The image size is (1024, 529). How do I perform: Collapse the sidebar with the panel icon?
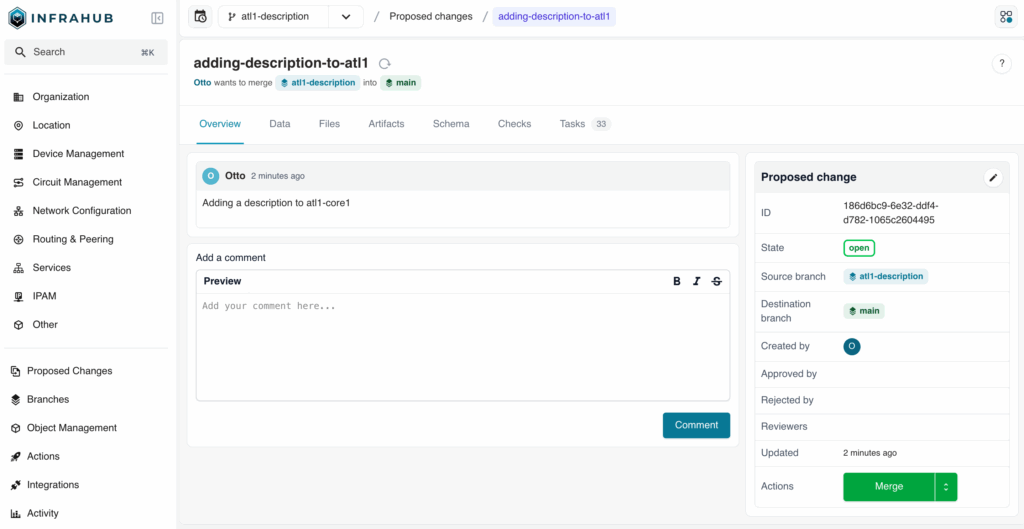point(157,18)
